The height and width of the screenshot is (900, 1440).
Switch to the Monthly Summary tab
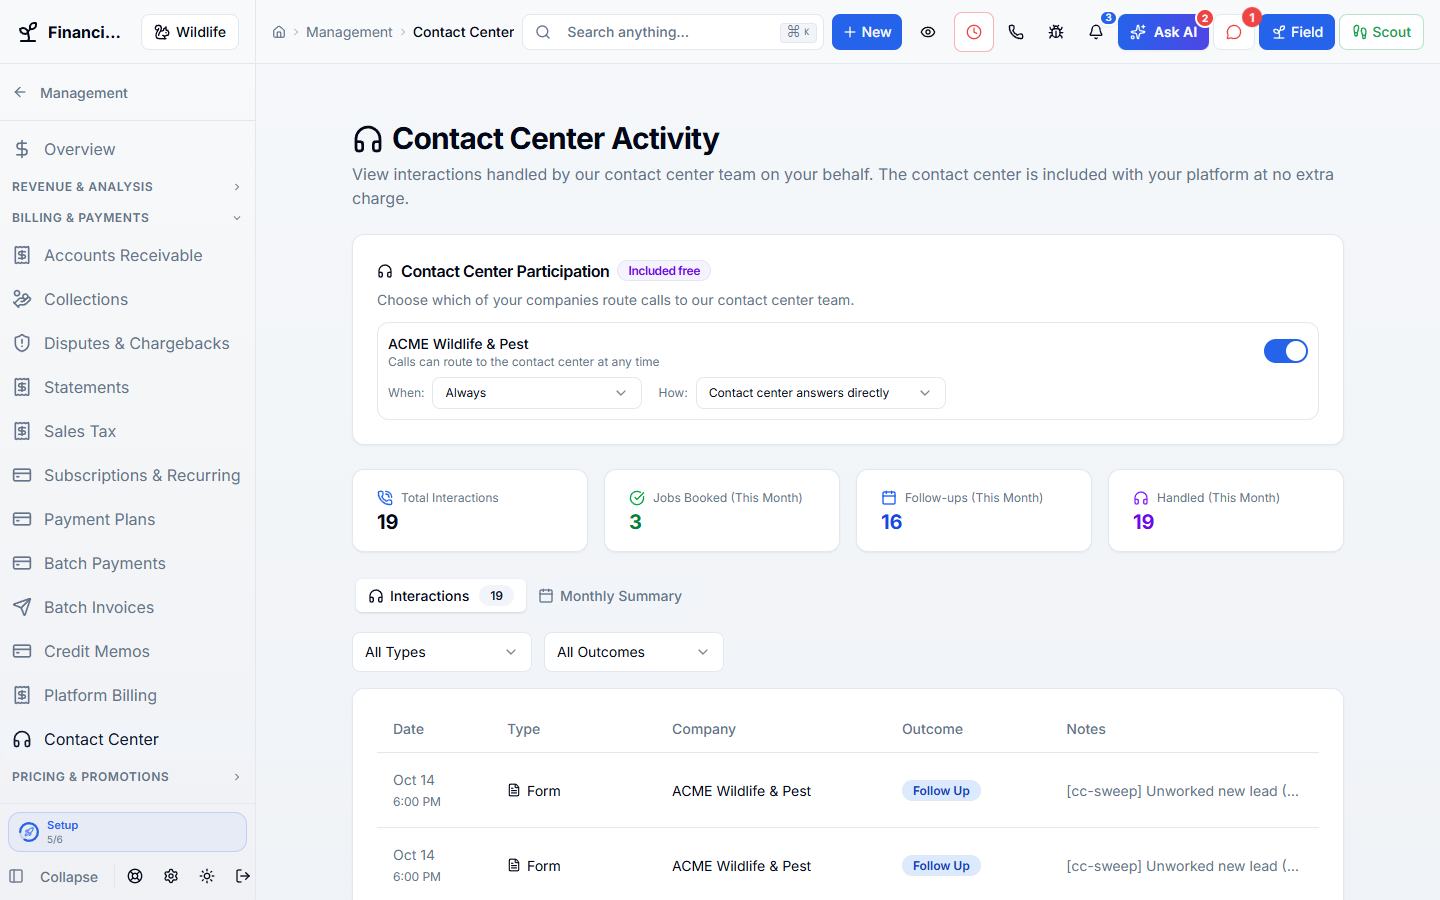(x=610, y=596)
